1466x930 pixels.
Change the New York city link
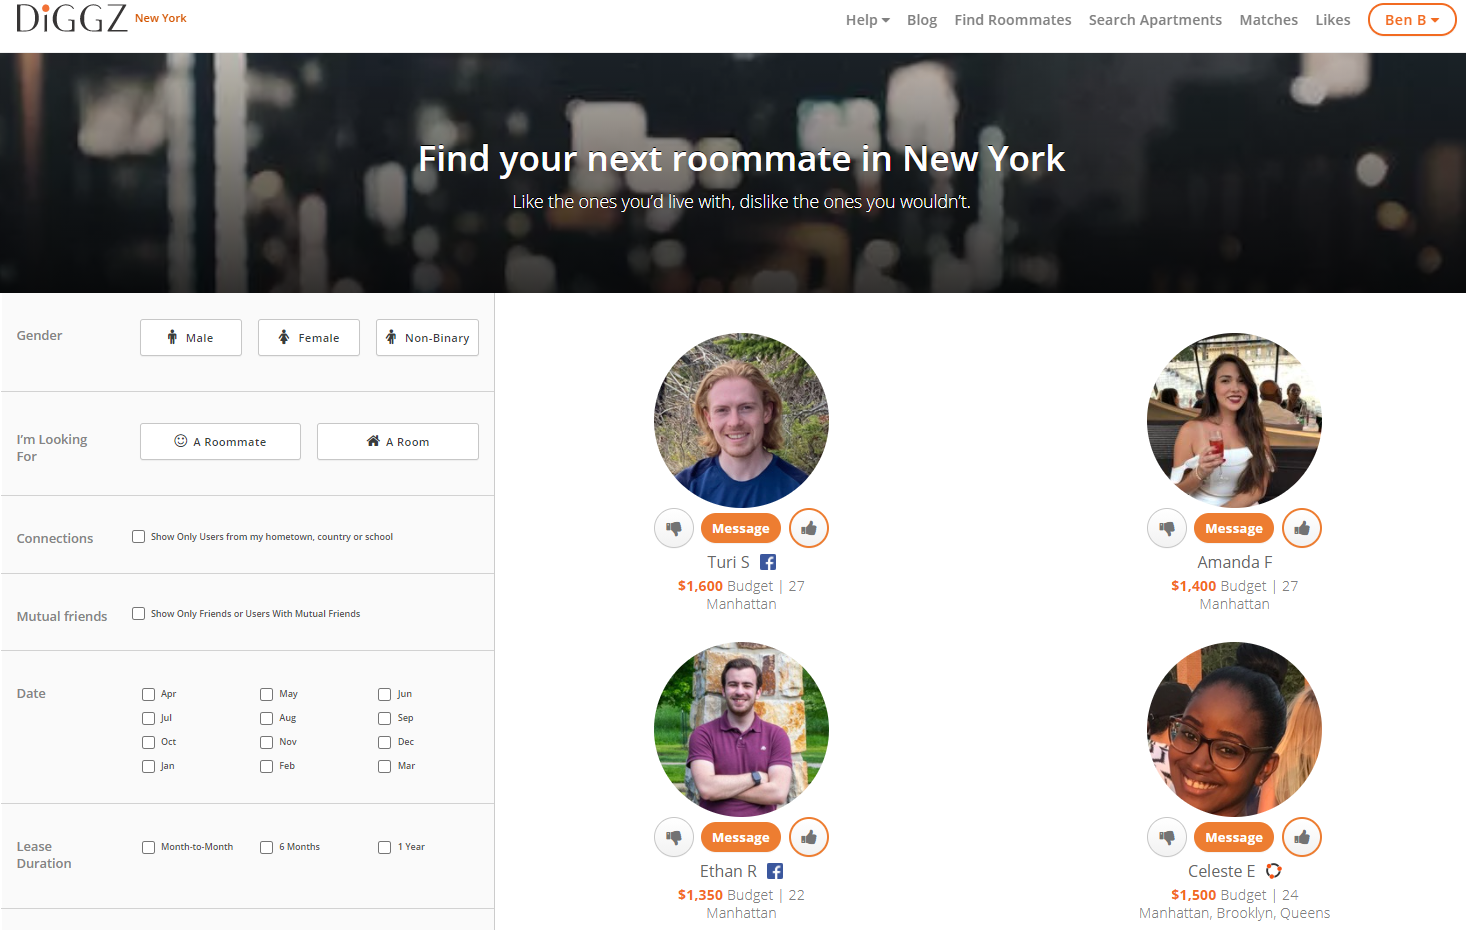tap(161, 18)
